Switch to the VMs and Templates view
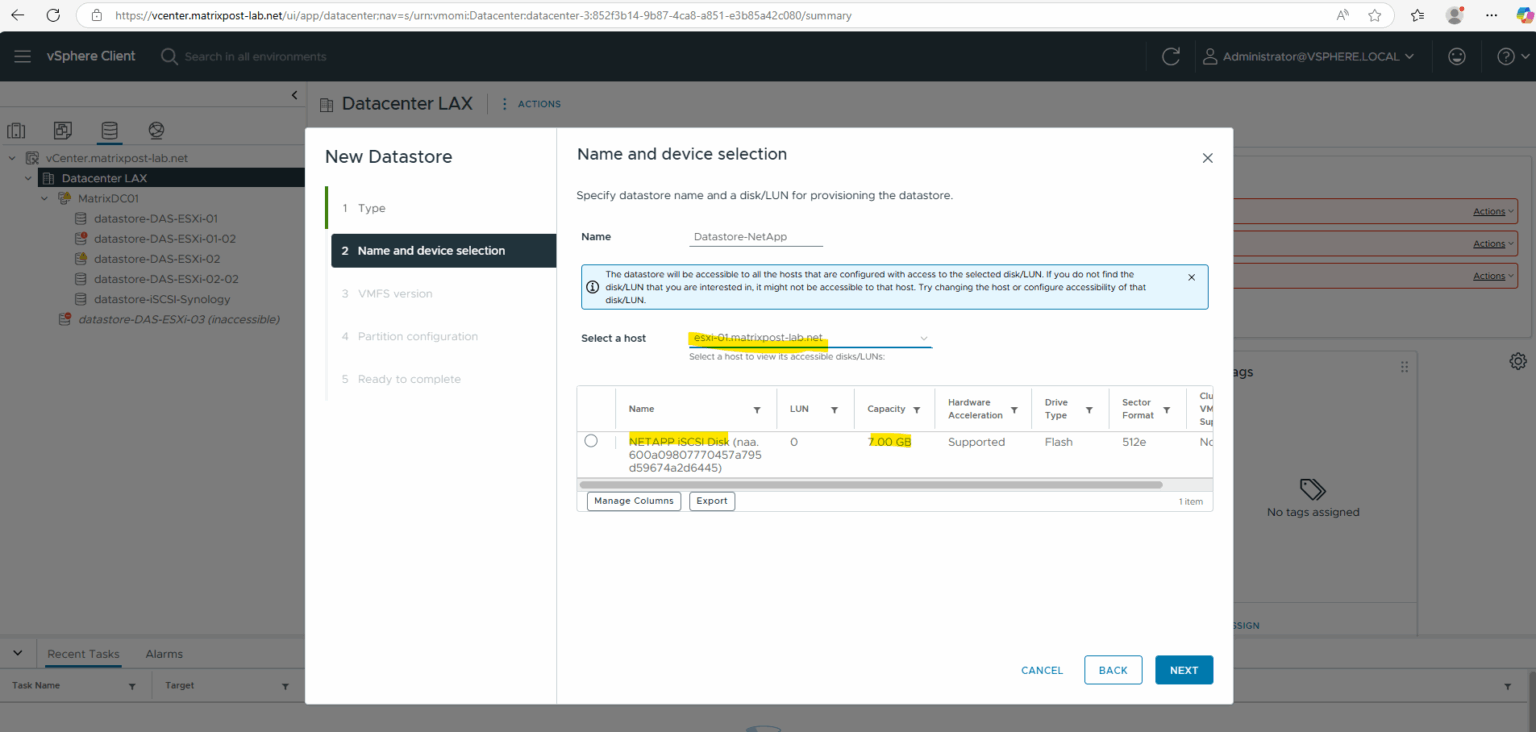This screenshot has height=732, width=1536. [62, 130]
